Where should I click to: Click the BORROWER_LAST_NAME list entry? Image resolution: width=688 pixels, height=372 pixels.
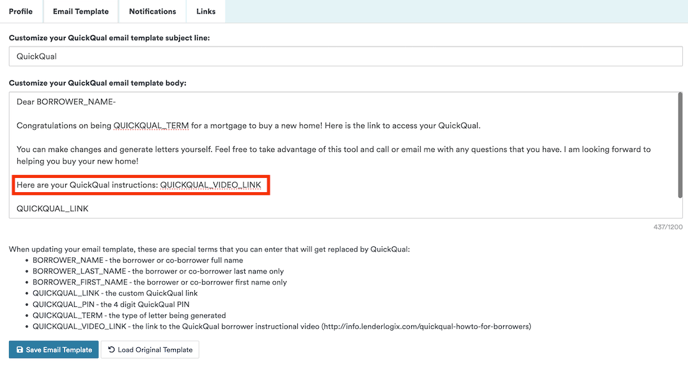(158, 271)
